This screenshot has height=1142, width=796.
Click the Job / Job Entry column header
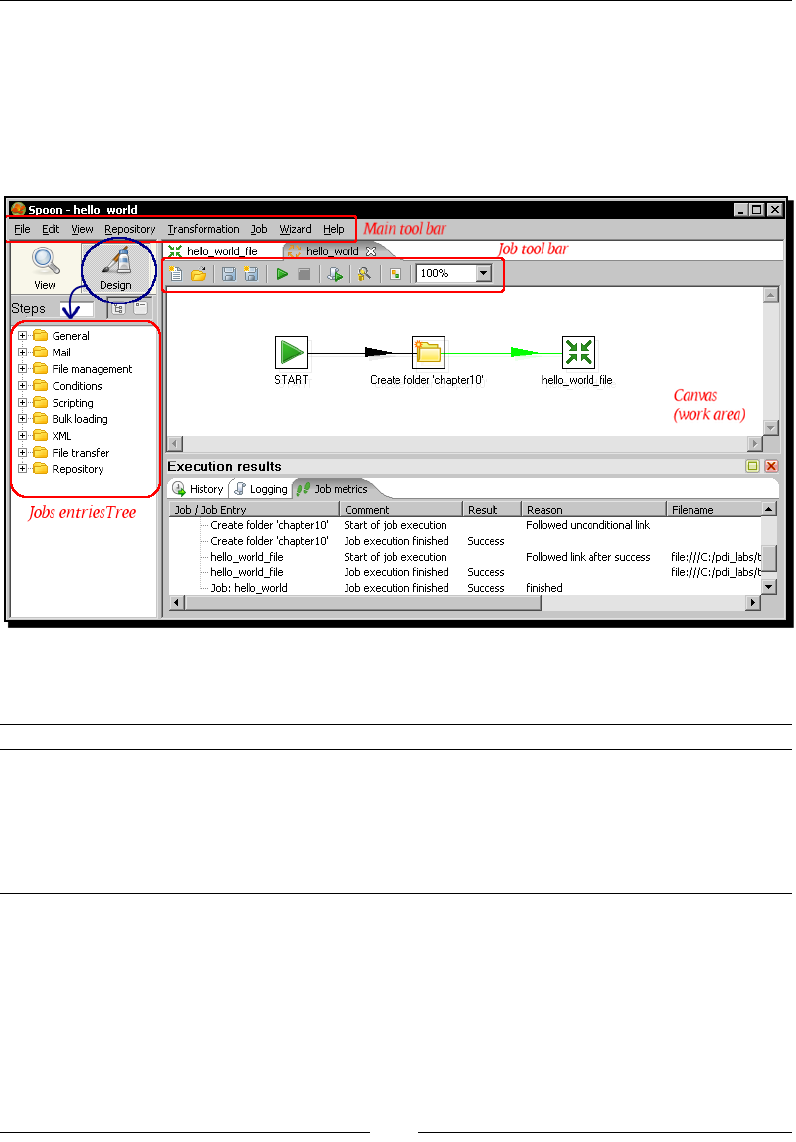[254, 510]
